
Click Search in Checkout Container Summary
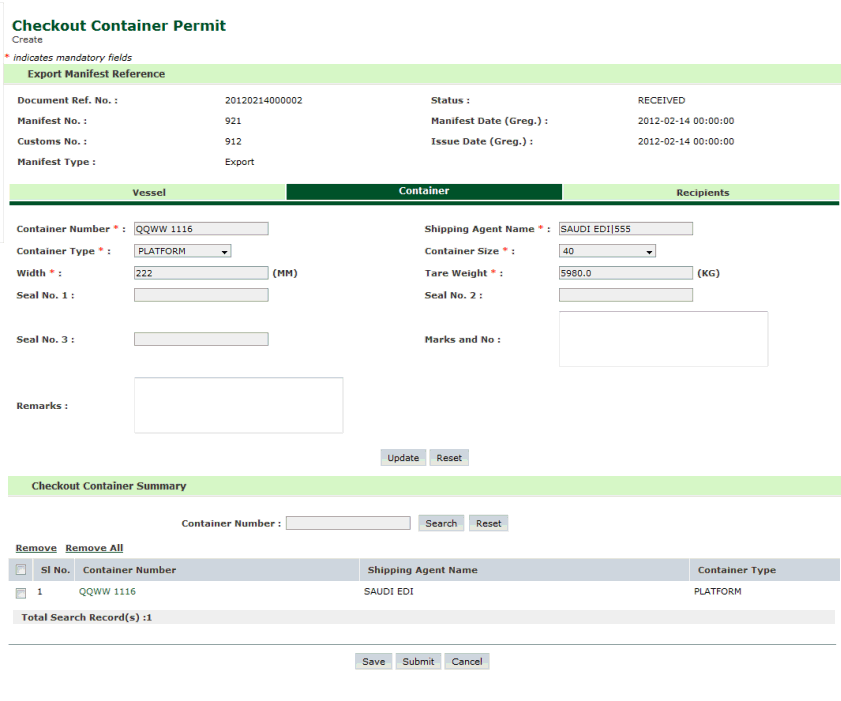pos(441,523)
